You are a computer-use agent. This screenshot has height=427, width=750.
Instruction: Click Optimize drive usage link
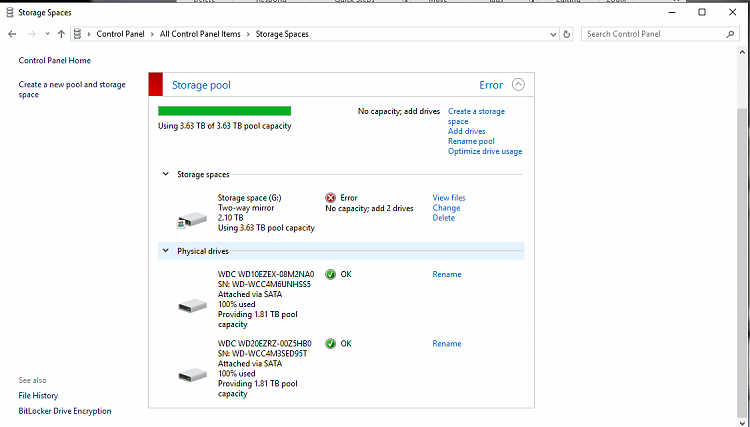coord(485,151)
